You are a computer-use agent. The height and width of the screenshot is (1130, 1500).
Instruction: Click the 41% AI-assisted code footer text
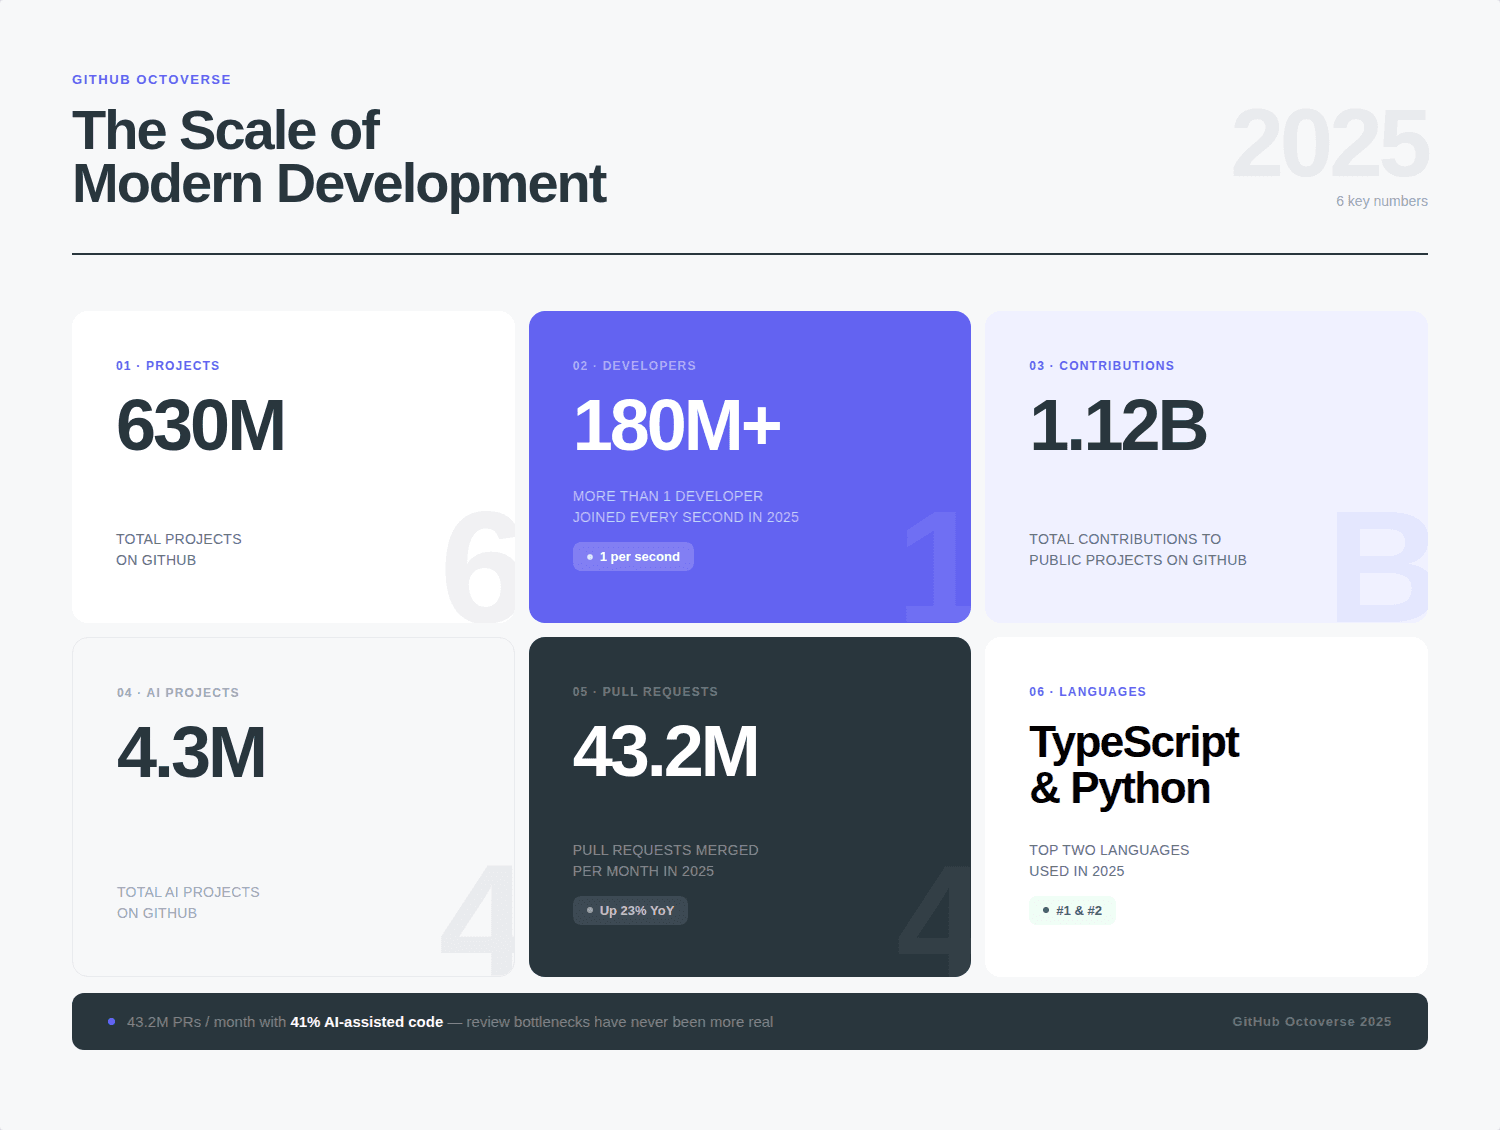367,1022
